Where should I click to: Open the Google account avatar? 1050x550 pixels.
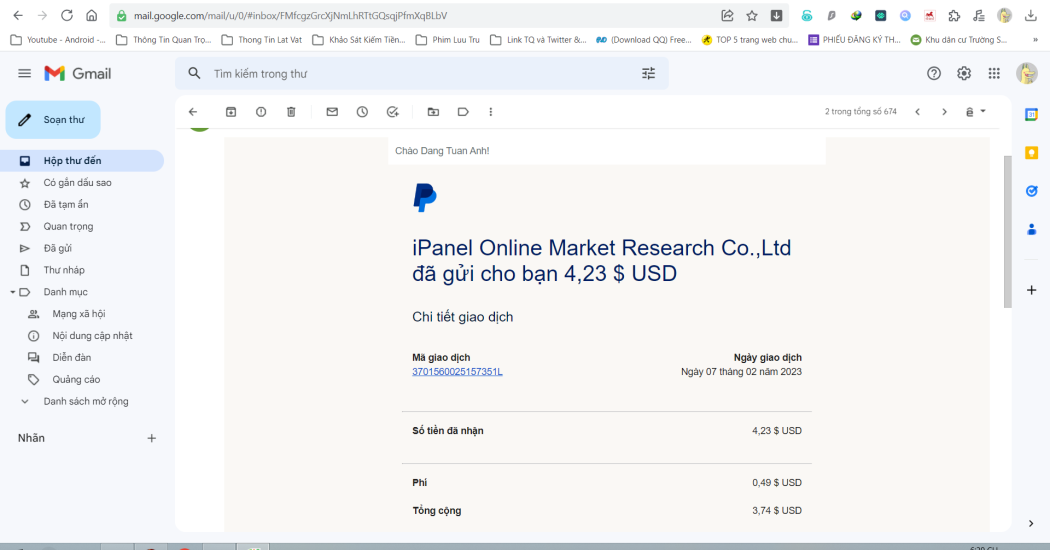[x=1027, y=74]
